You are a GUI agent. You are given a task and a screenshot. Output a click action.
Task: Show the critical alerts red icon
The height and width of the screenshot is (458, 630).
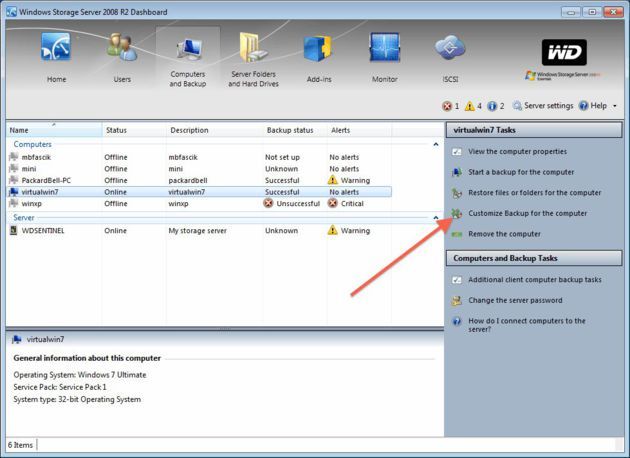click(447, 106)
